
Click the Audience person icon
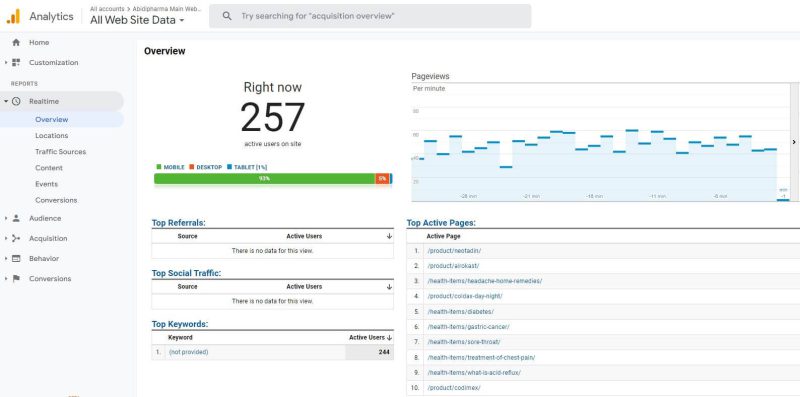[x=16, y=218]
